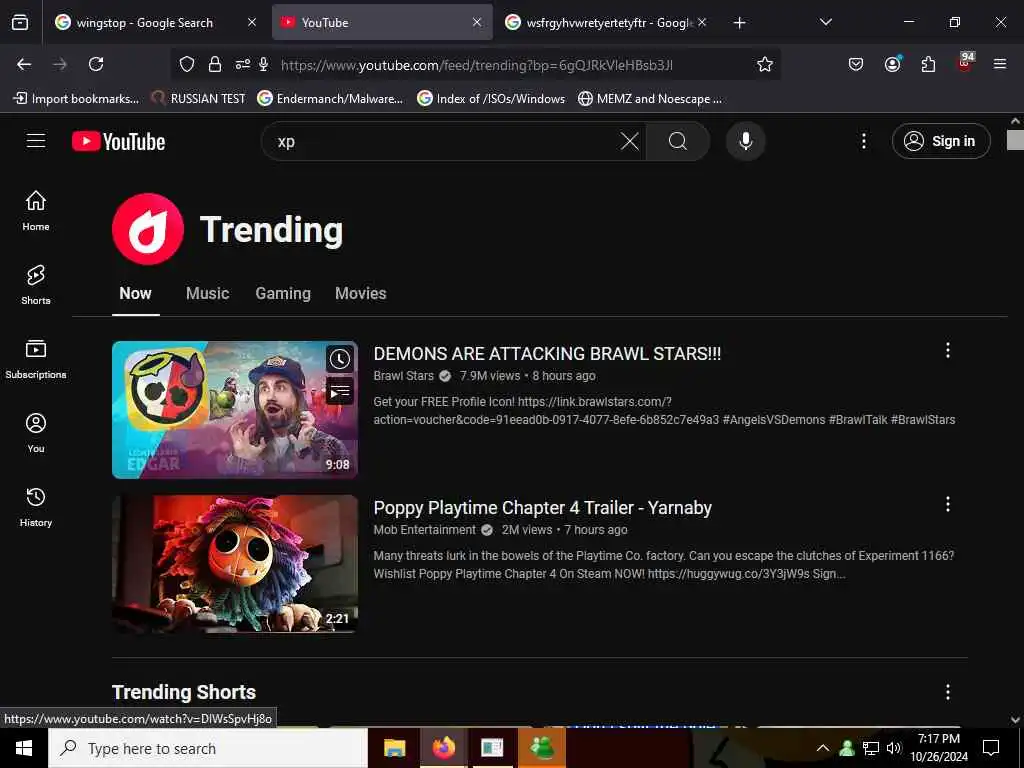Add Brawl Stars video to queue
The width and height of the screenshot is (1024, 768).
(340, 391)
